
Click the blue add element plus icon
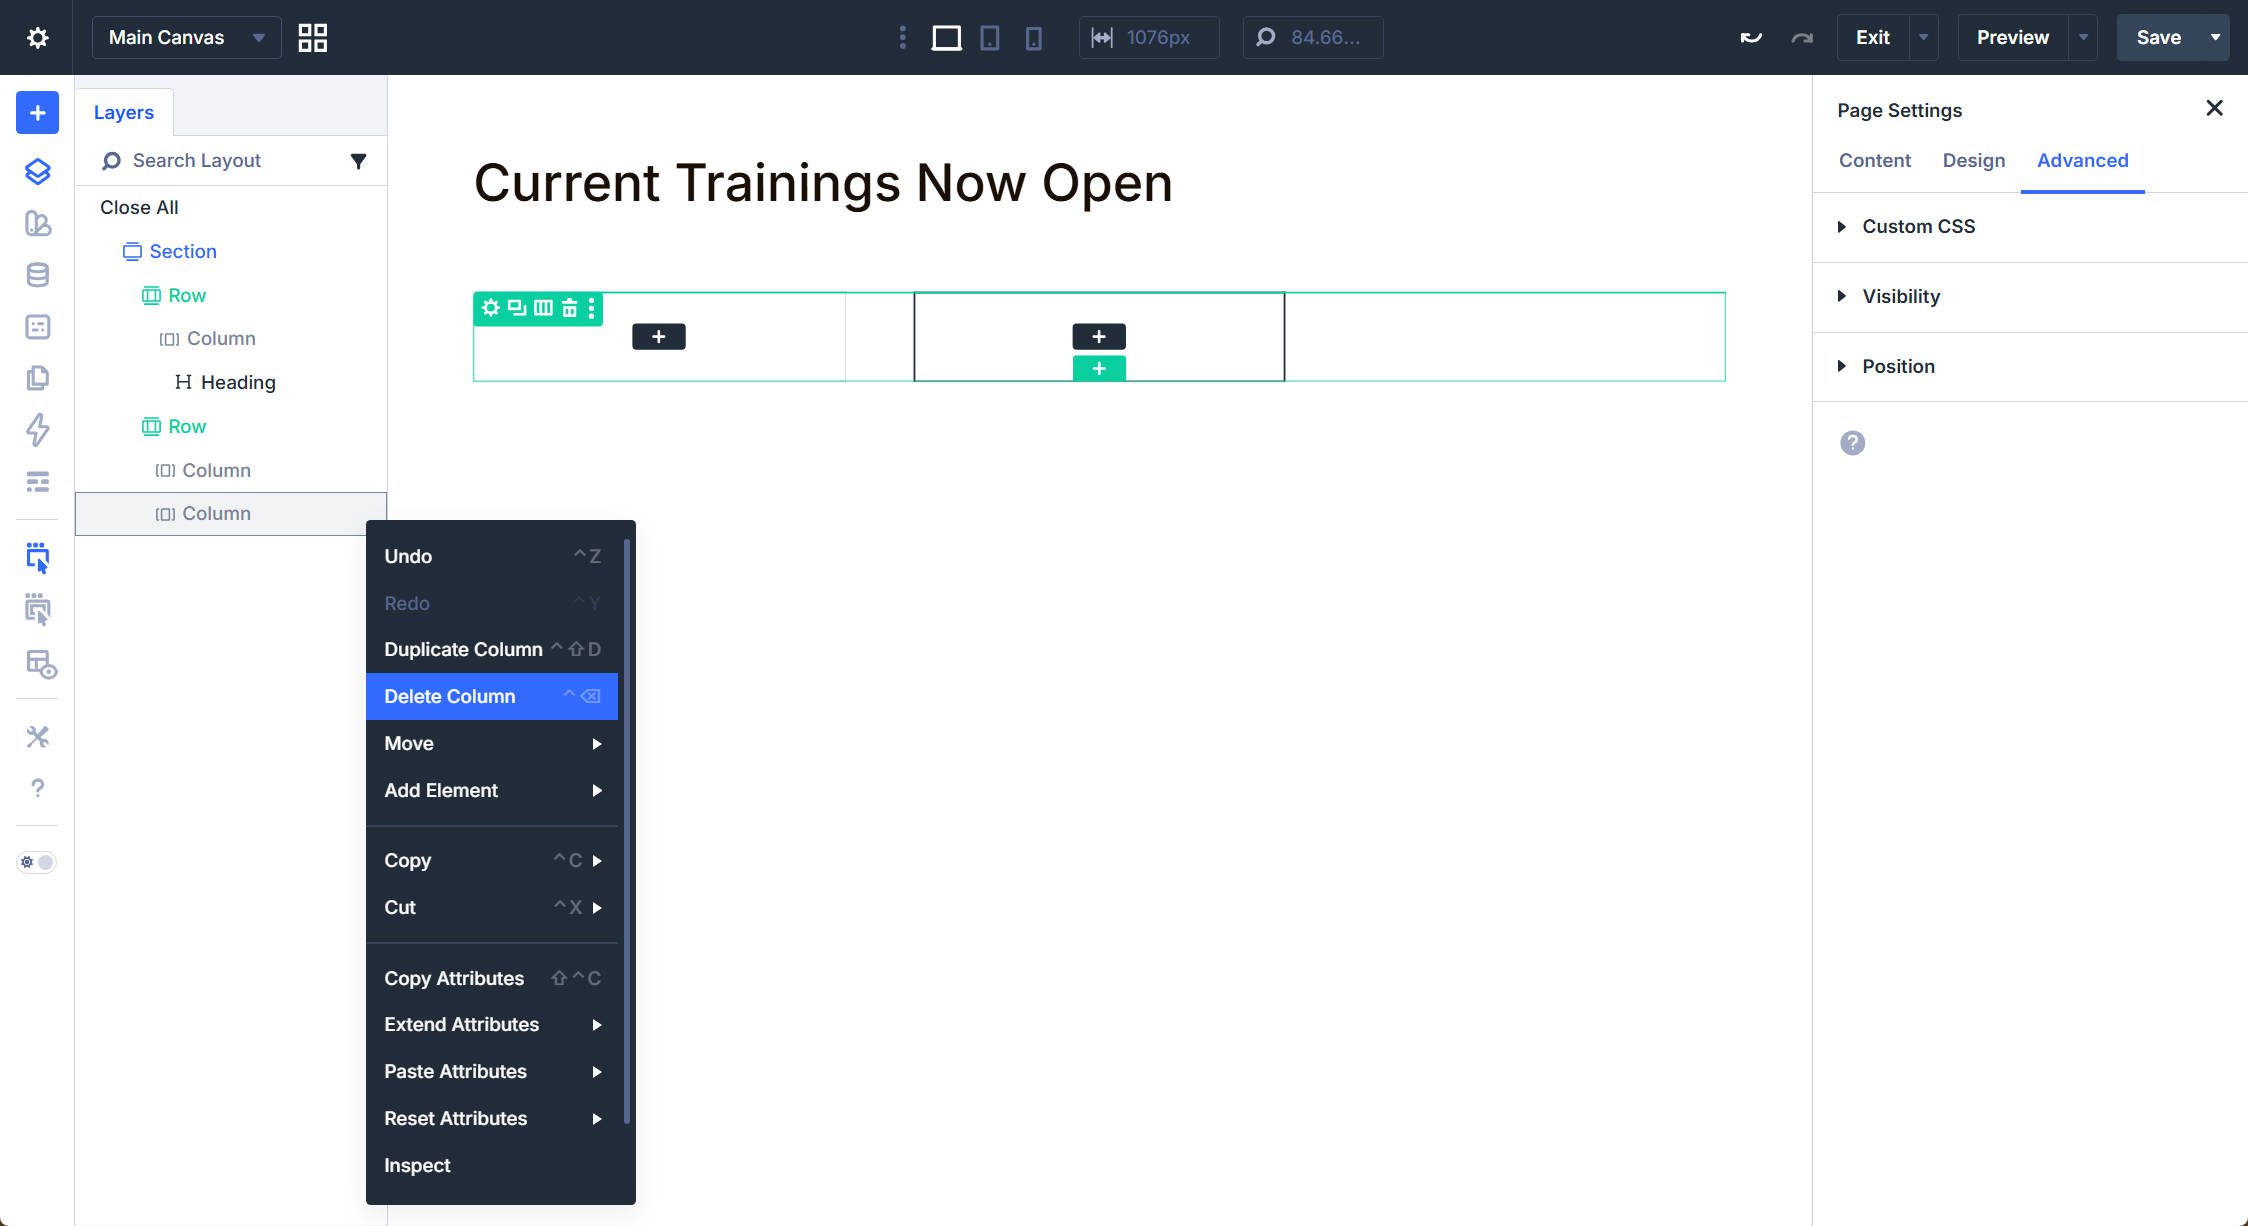click(x=37, y=113)
